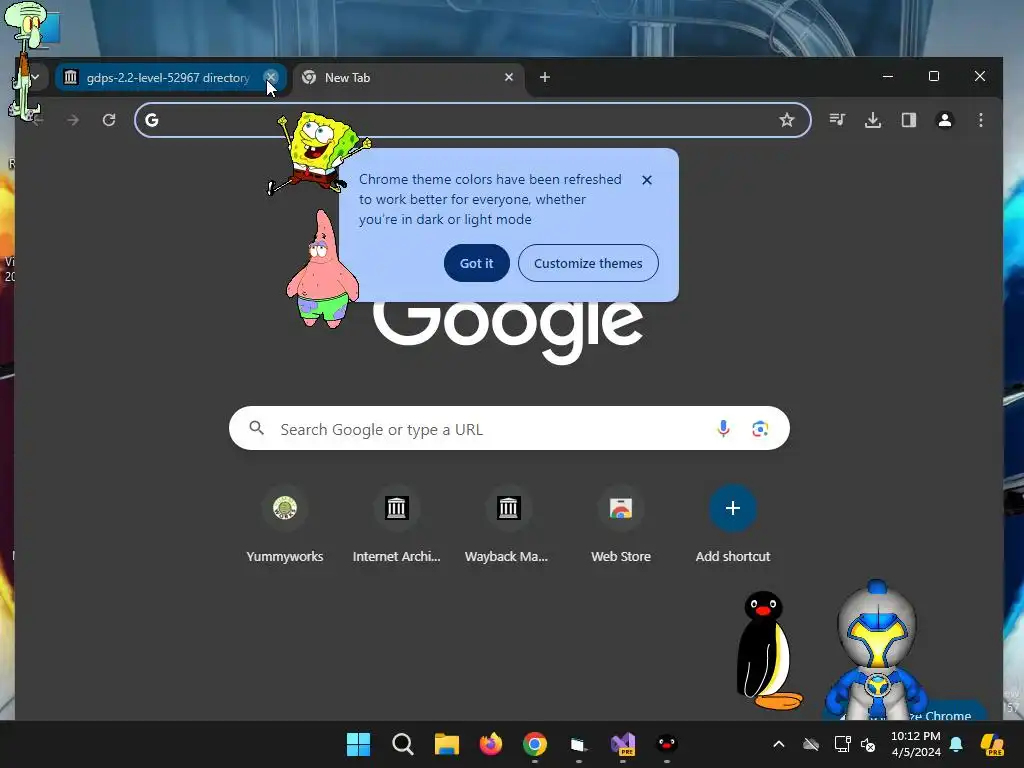Open the Chrome three-dot menu
Viewport: 1024px width, 768px height.
[981, 120]
